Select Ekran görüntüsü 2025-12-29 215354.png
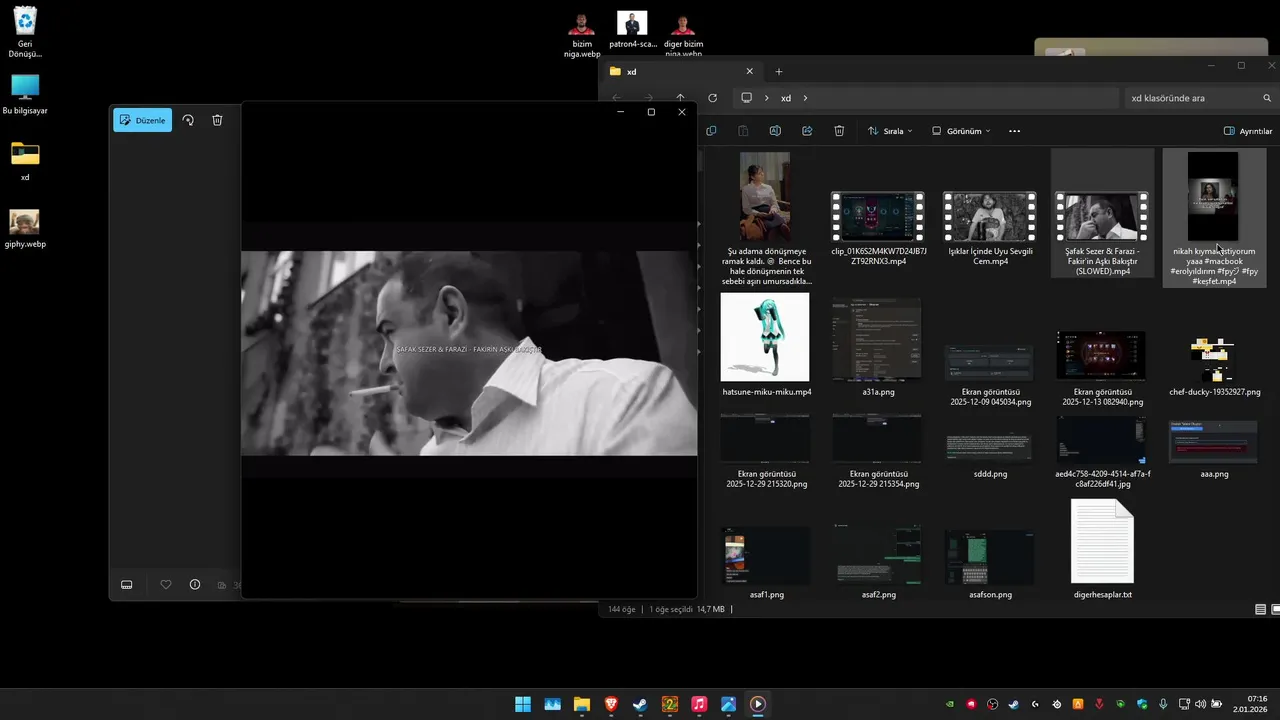This screenshot has width=1280, height=720. click(x=878, y=450)
